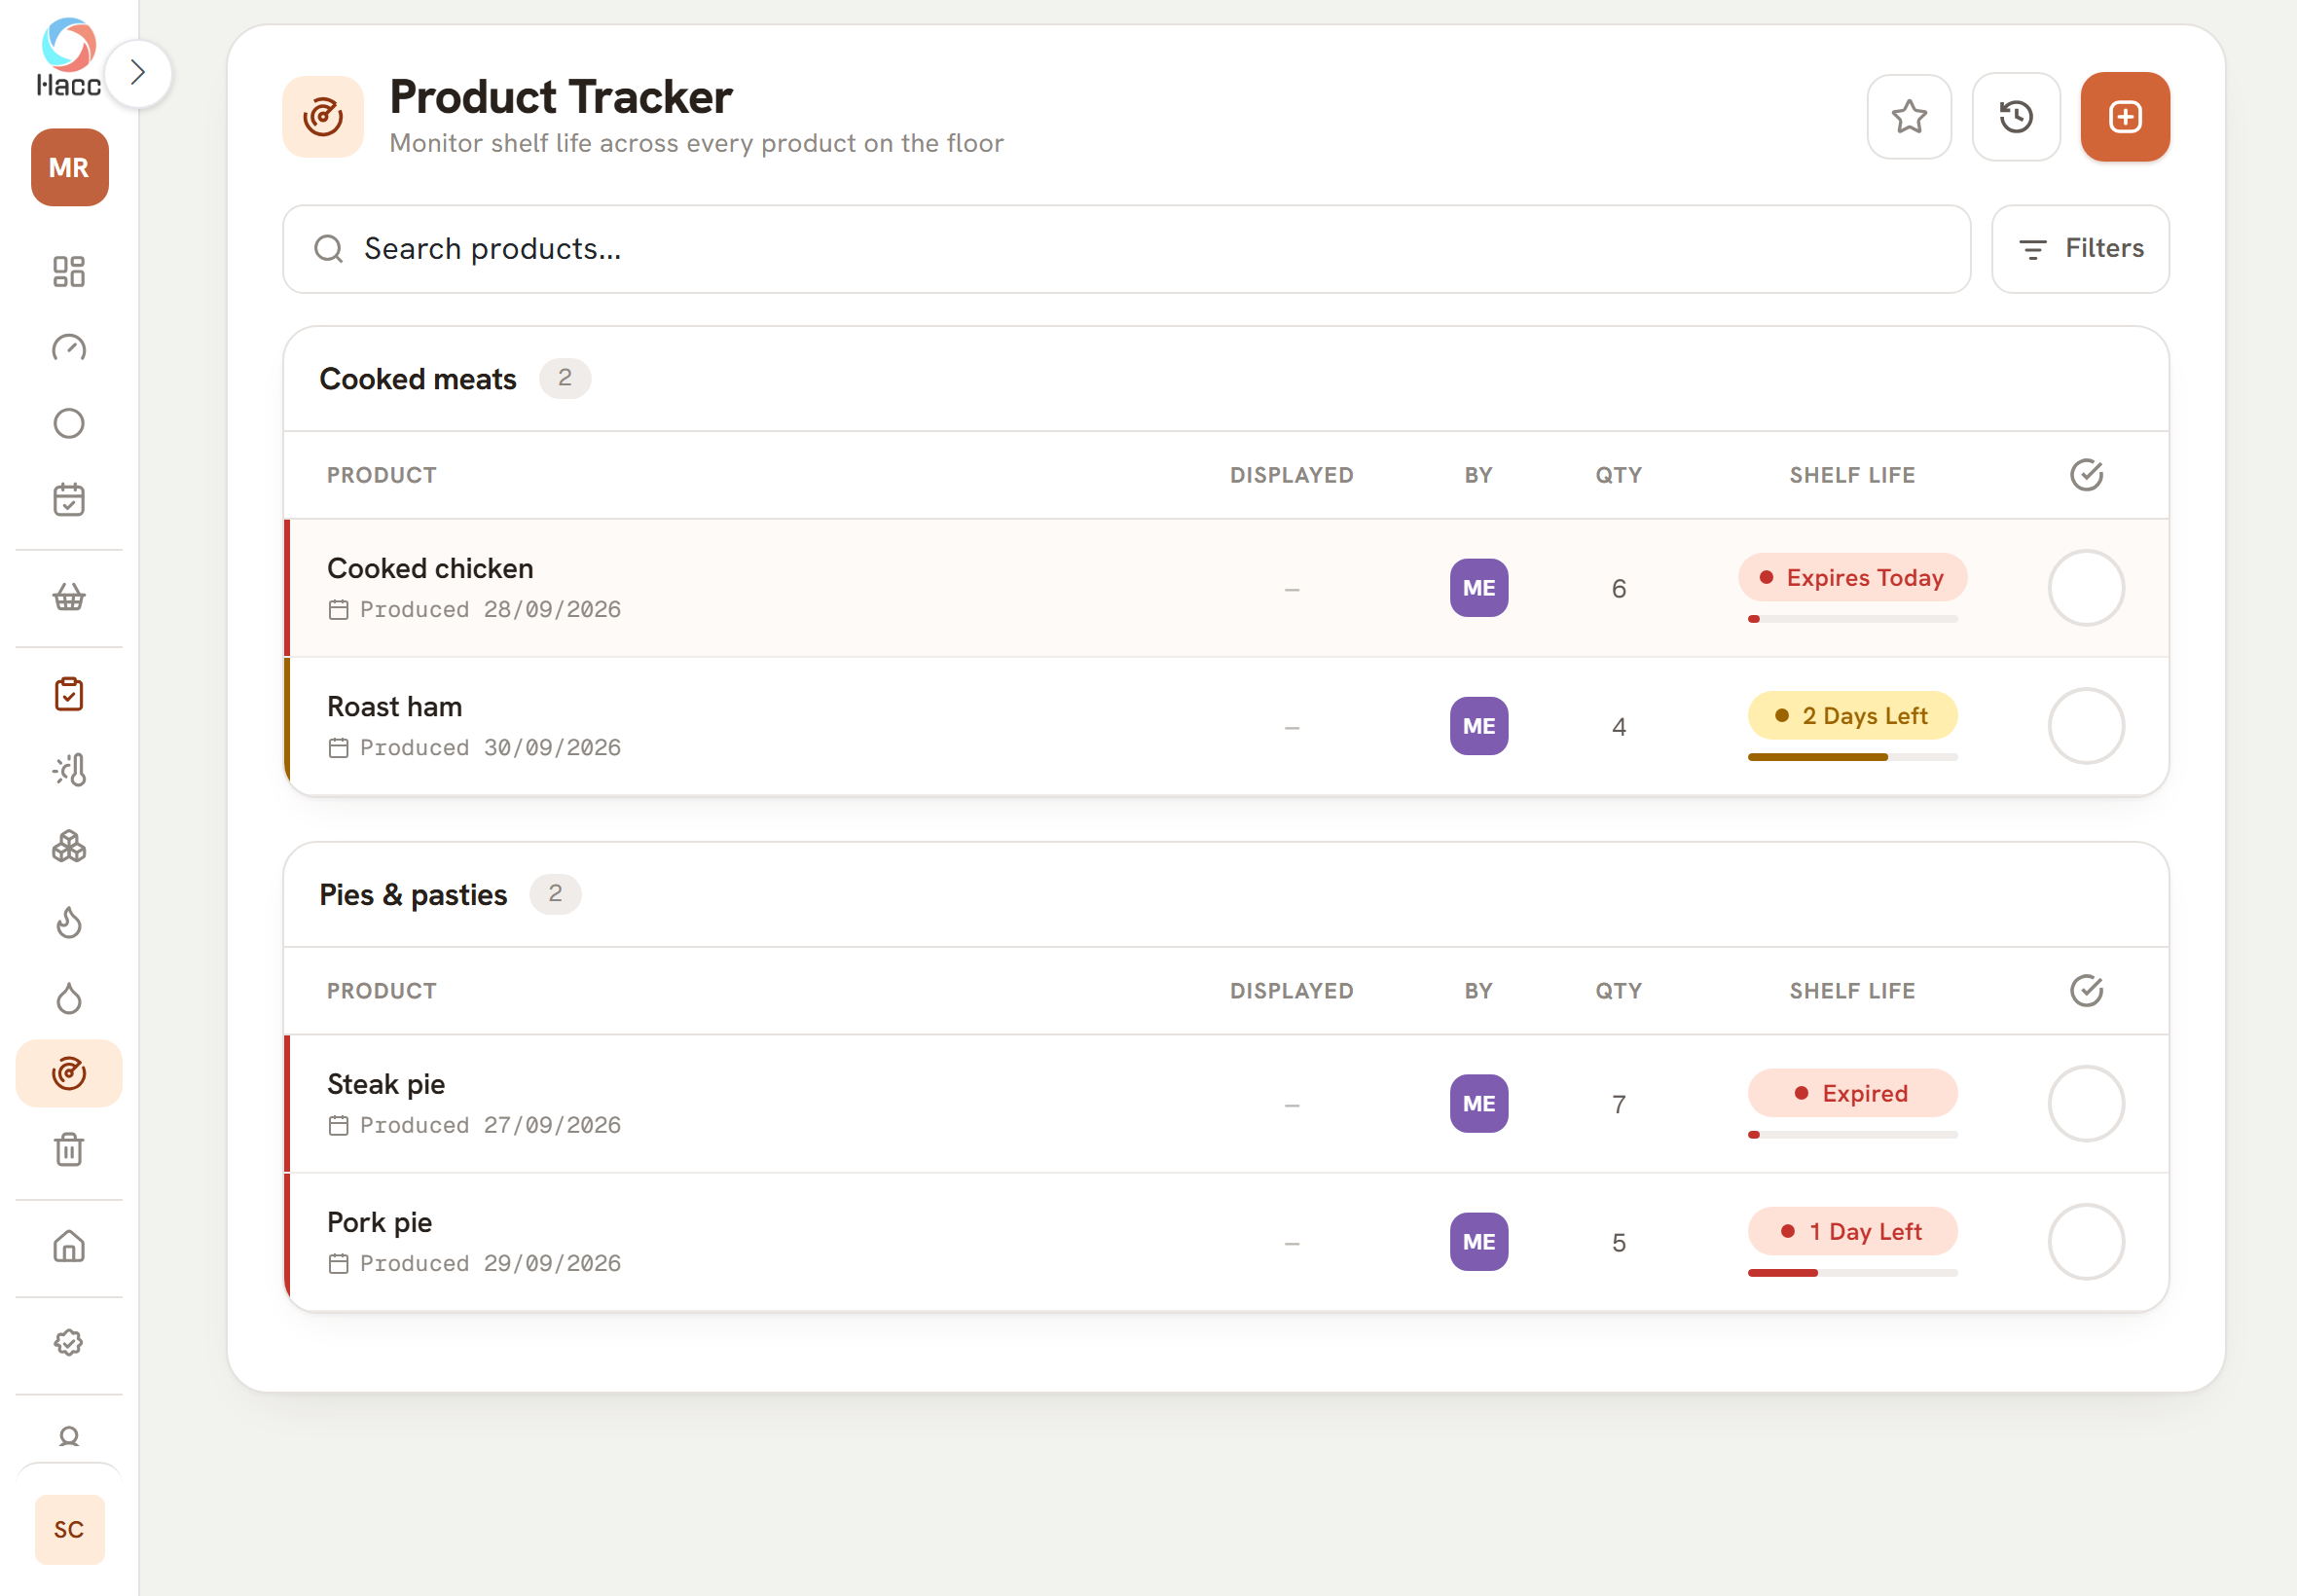Screen dimensions: 2297x1596
Task: Click the ME avatar on Pork pie row
Action: 1479,1242
